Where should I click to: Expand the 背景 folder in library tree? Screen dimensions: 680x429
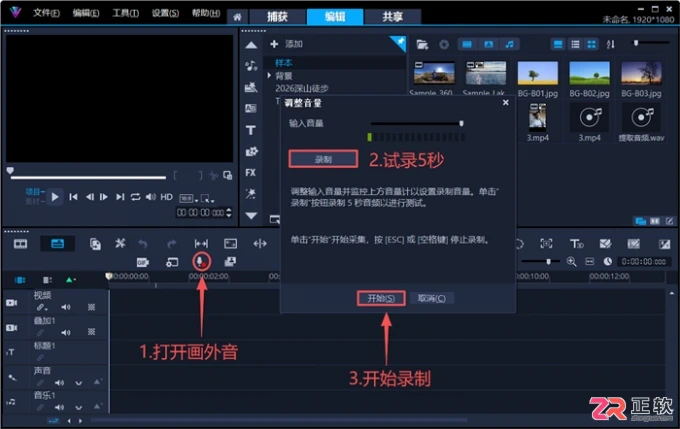pos(269,76)
